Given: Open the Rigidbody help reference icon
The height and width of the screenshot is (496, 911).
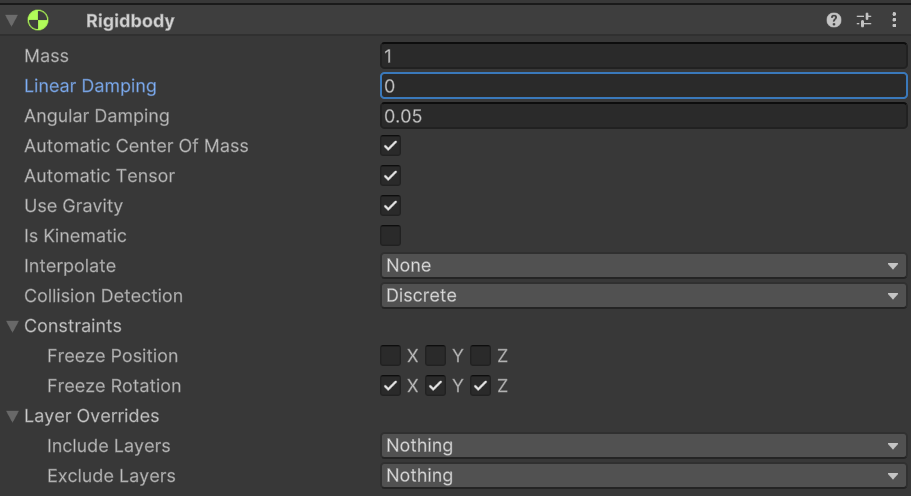Looking at the screenshot, I should [834, 20].
